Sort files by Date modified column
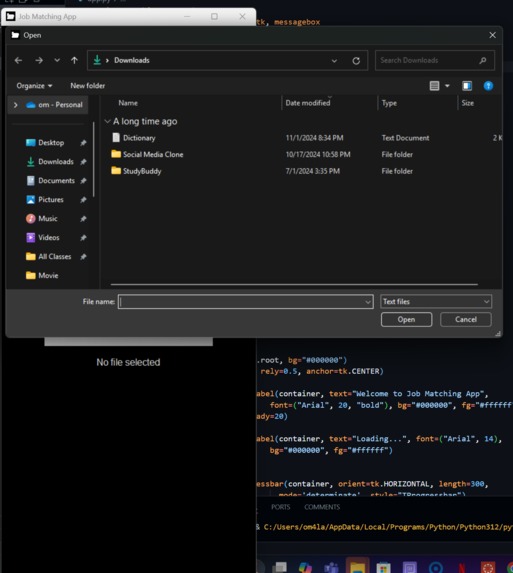Screen dimensions: 513x573 click(x=308, y=103)
